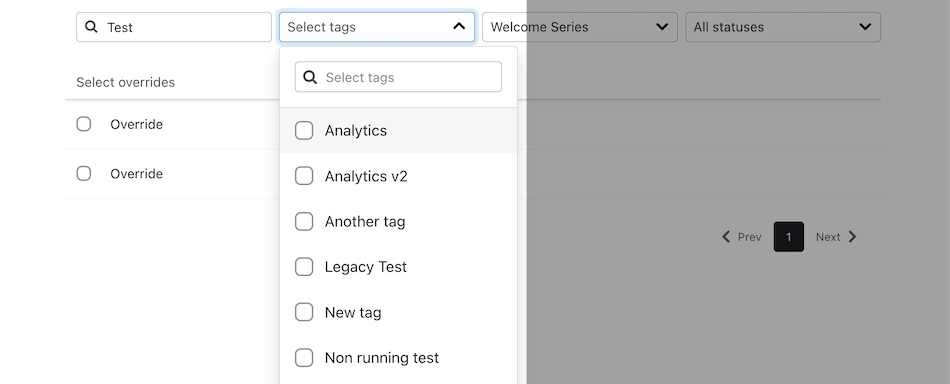Expand the All statuses dropdown
The height and width of the screenshot is (384, 950).
[783, 27]
